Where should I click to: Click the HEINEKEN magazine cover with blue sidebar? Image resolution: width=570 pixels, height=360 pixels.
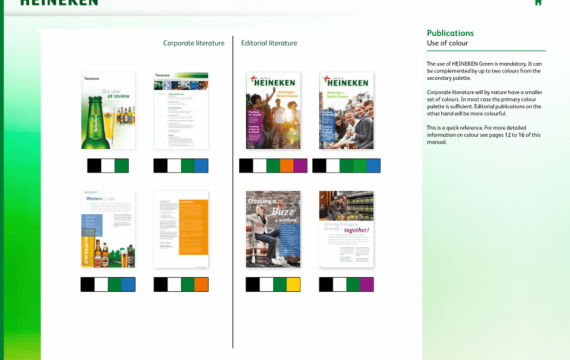pos(346,111)
